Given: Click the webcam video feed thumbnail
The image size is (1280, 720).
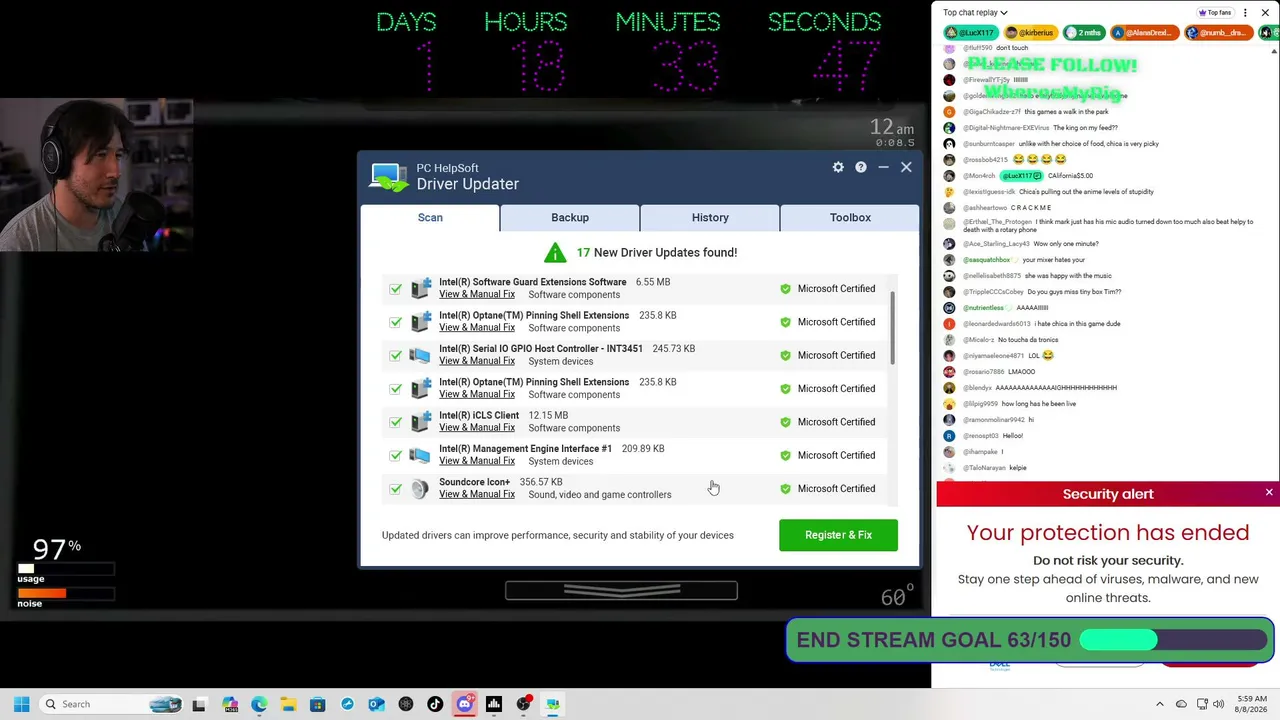Looking at the screenshot, I should coord(96,175).
